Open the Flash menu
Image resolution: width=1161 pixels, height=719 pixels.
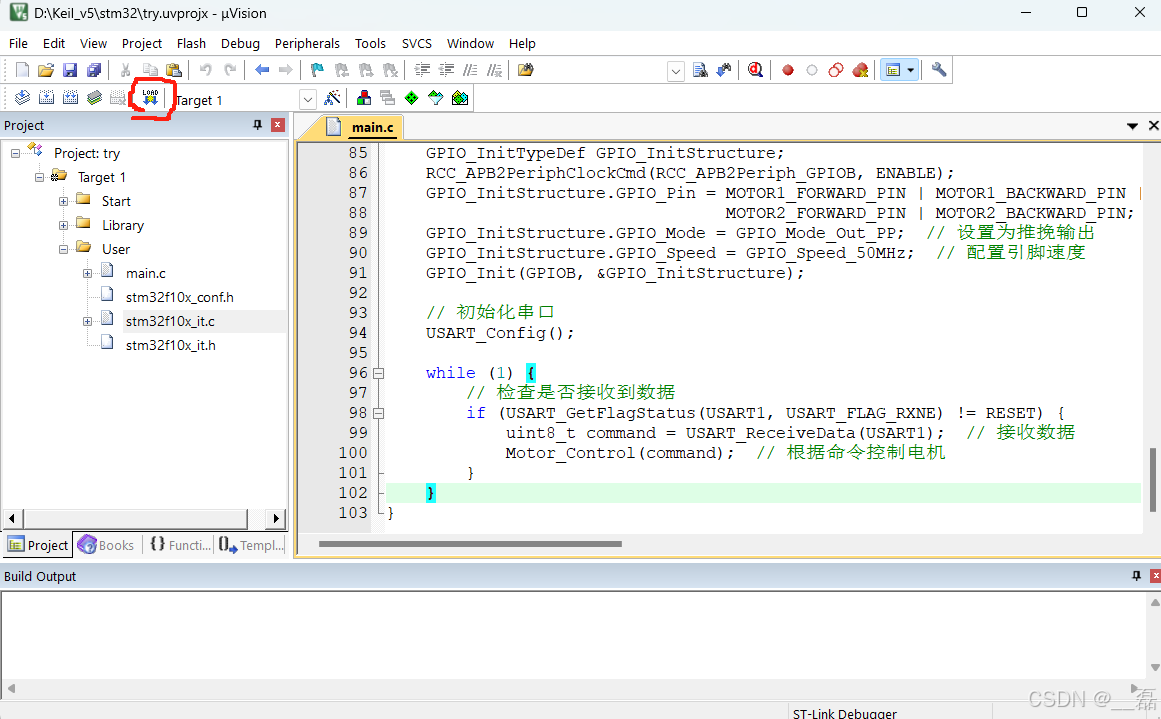click(191, 44)
